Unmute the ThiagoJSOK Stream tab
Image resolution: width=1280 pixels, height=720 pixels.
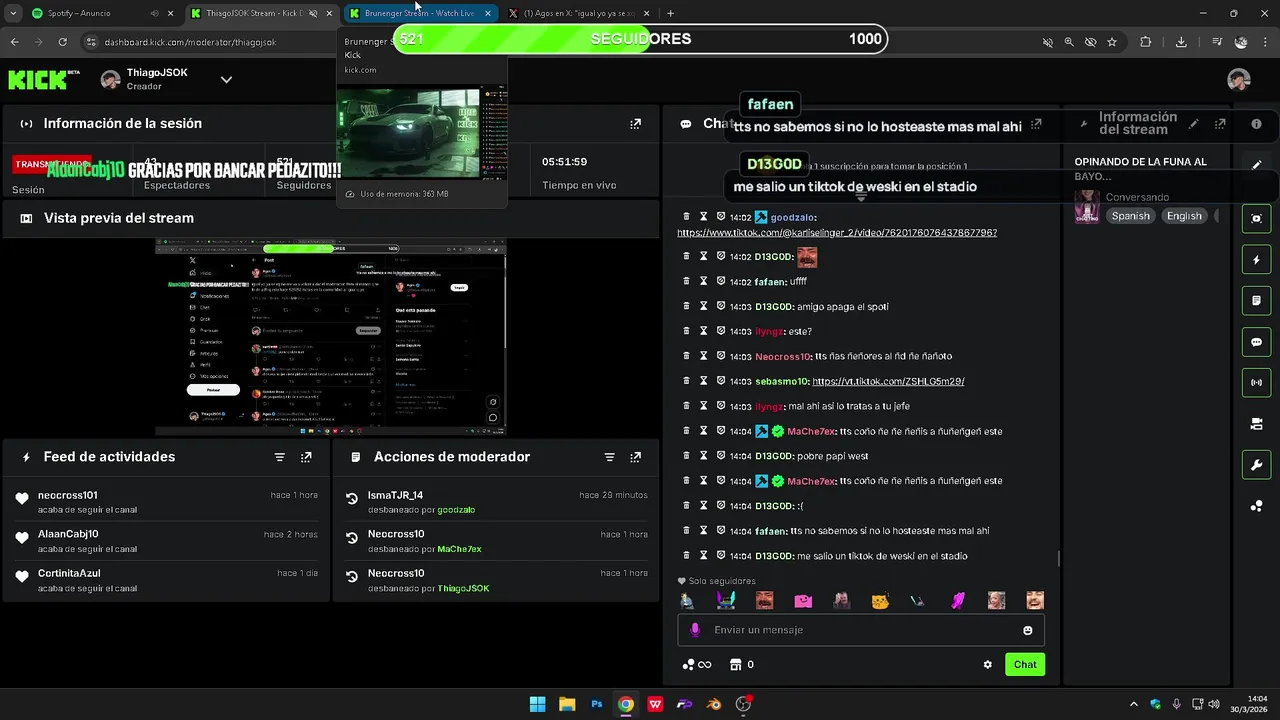pyautogui.click(x=313, y=13)
